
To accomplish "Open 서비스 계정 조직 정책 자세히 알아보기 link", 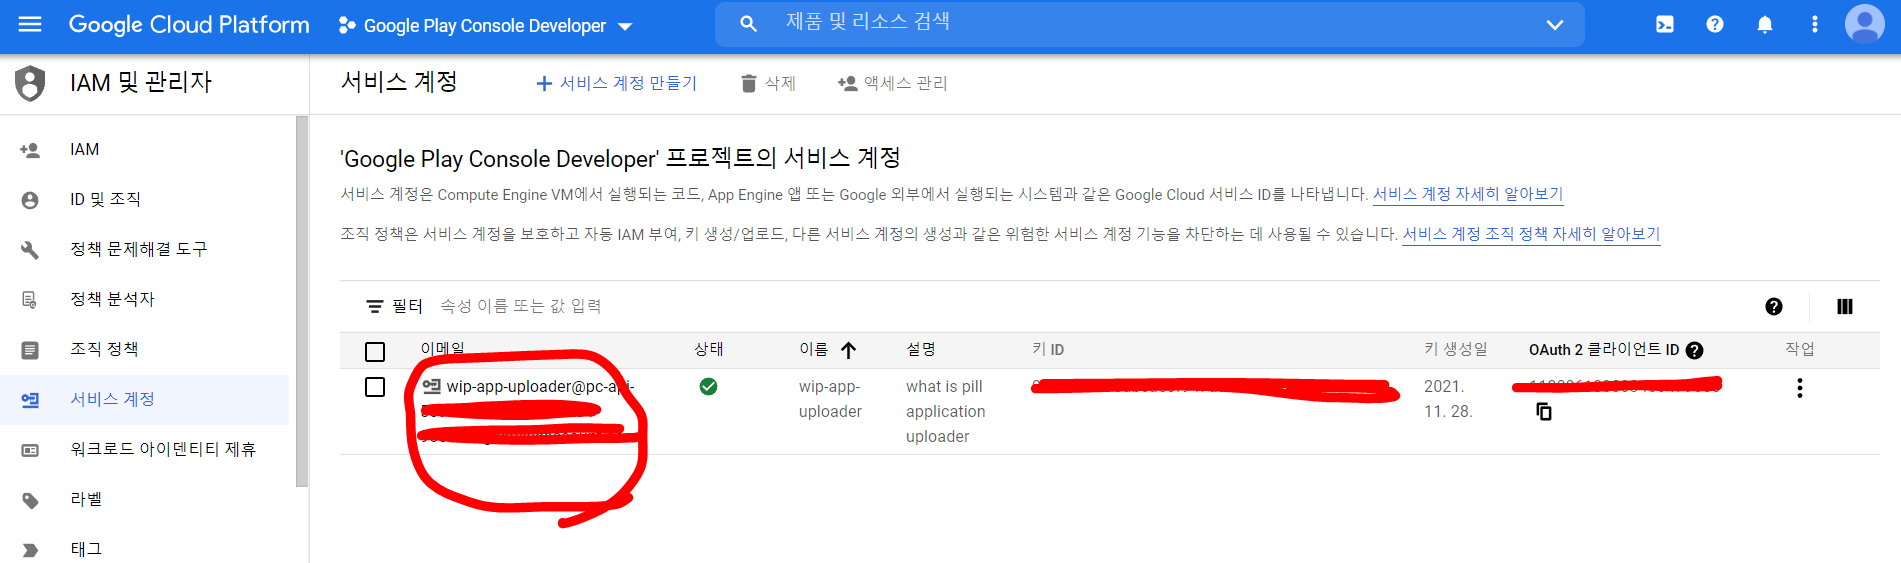I will (1531, 234).
